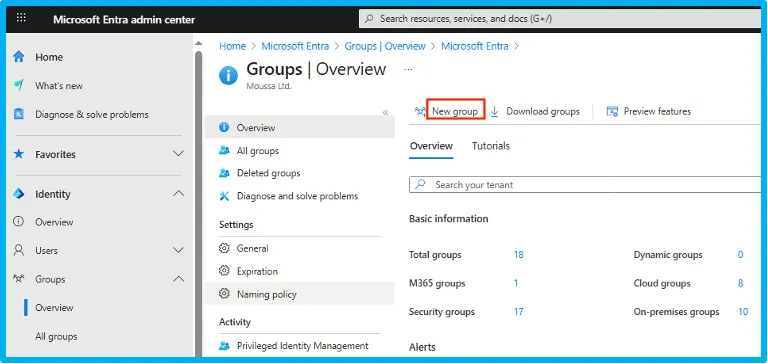This screenshot has height=364, width=768.
Task: Click the Basic information heading
Action: click(x=449, y=219)
